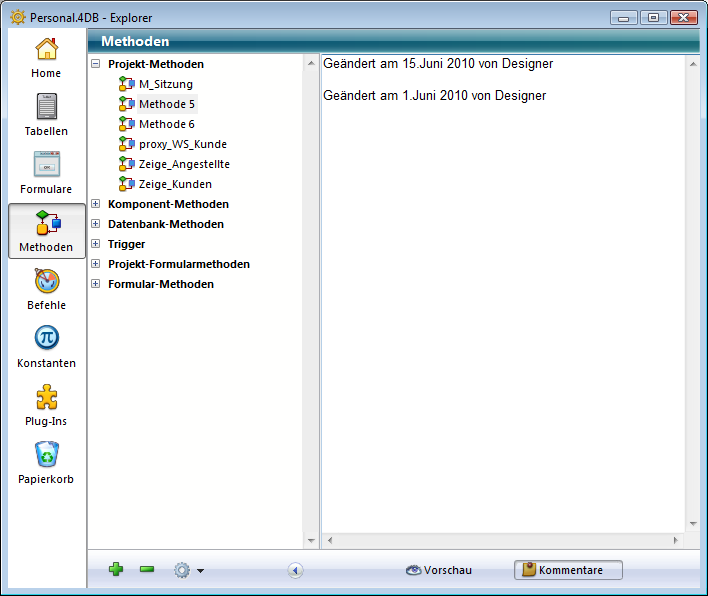Open the Plug-Ins puzzle icon
708x596 pixels.
[46, 404]
